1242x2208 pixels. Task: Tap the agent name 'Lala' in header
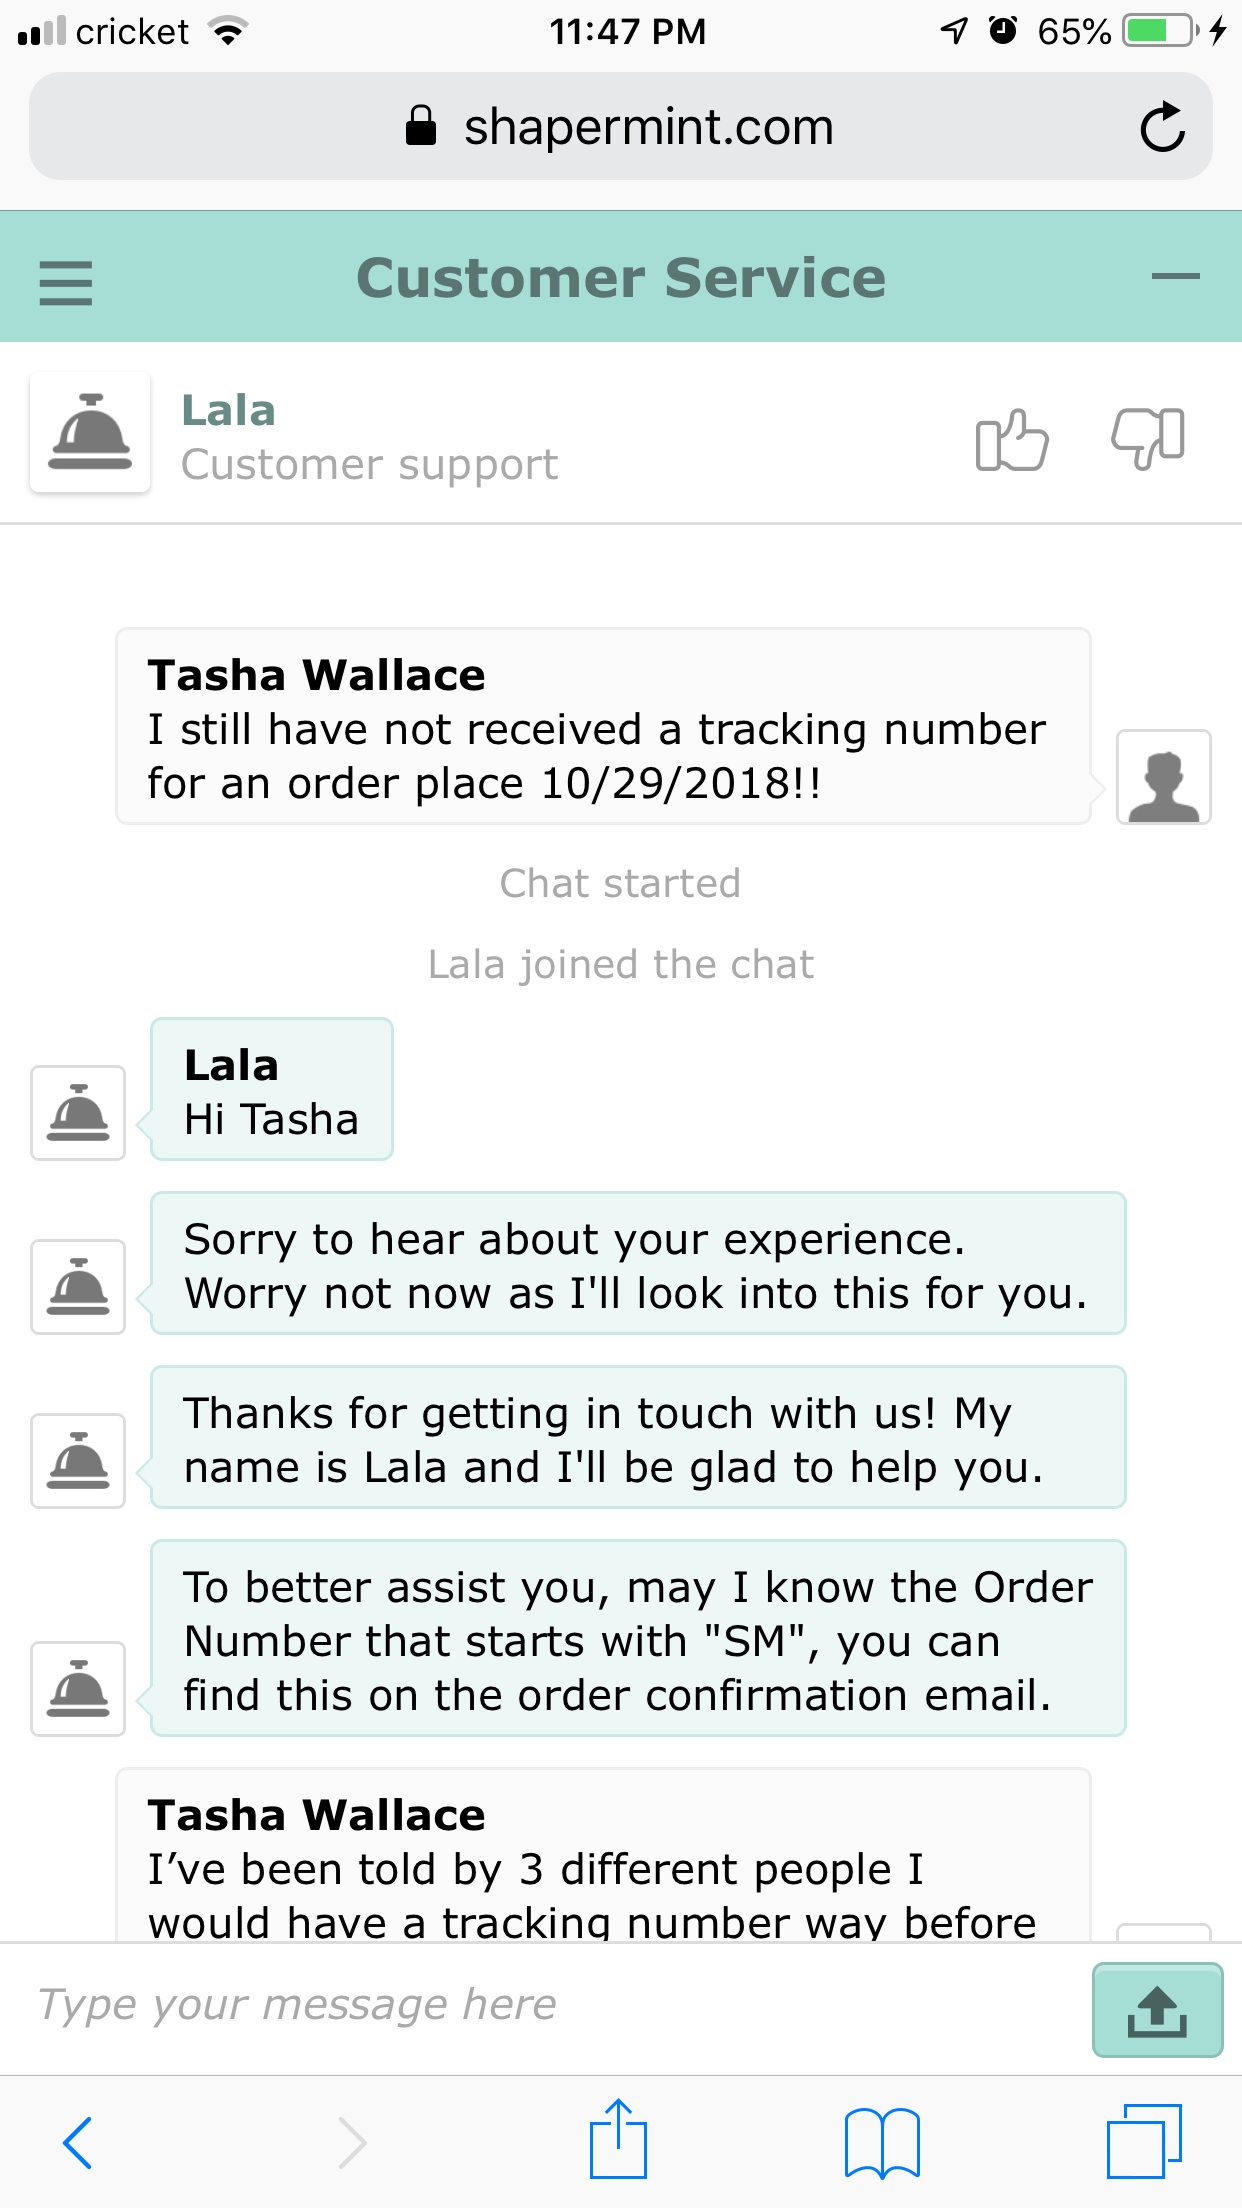(x=228, y=410)
